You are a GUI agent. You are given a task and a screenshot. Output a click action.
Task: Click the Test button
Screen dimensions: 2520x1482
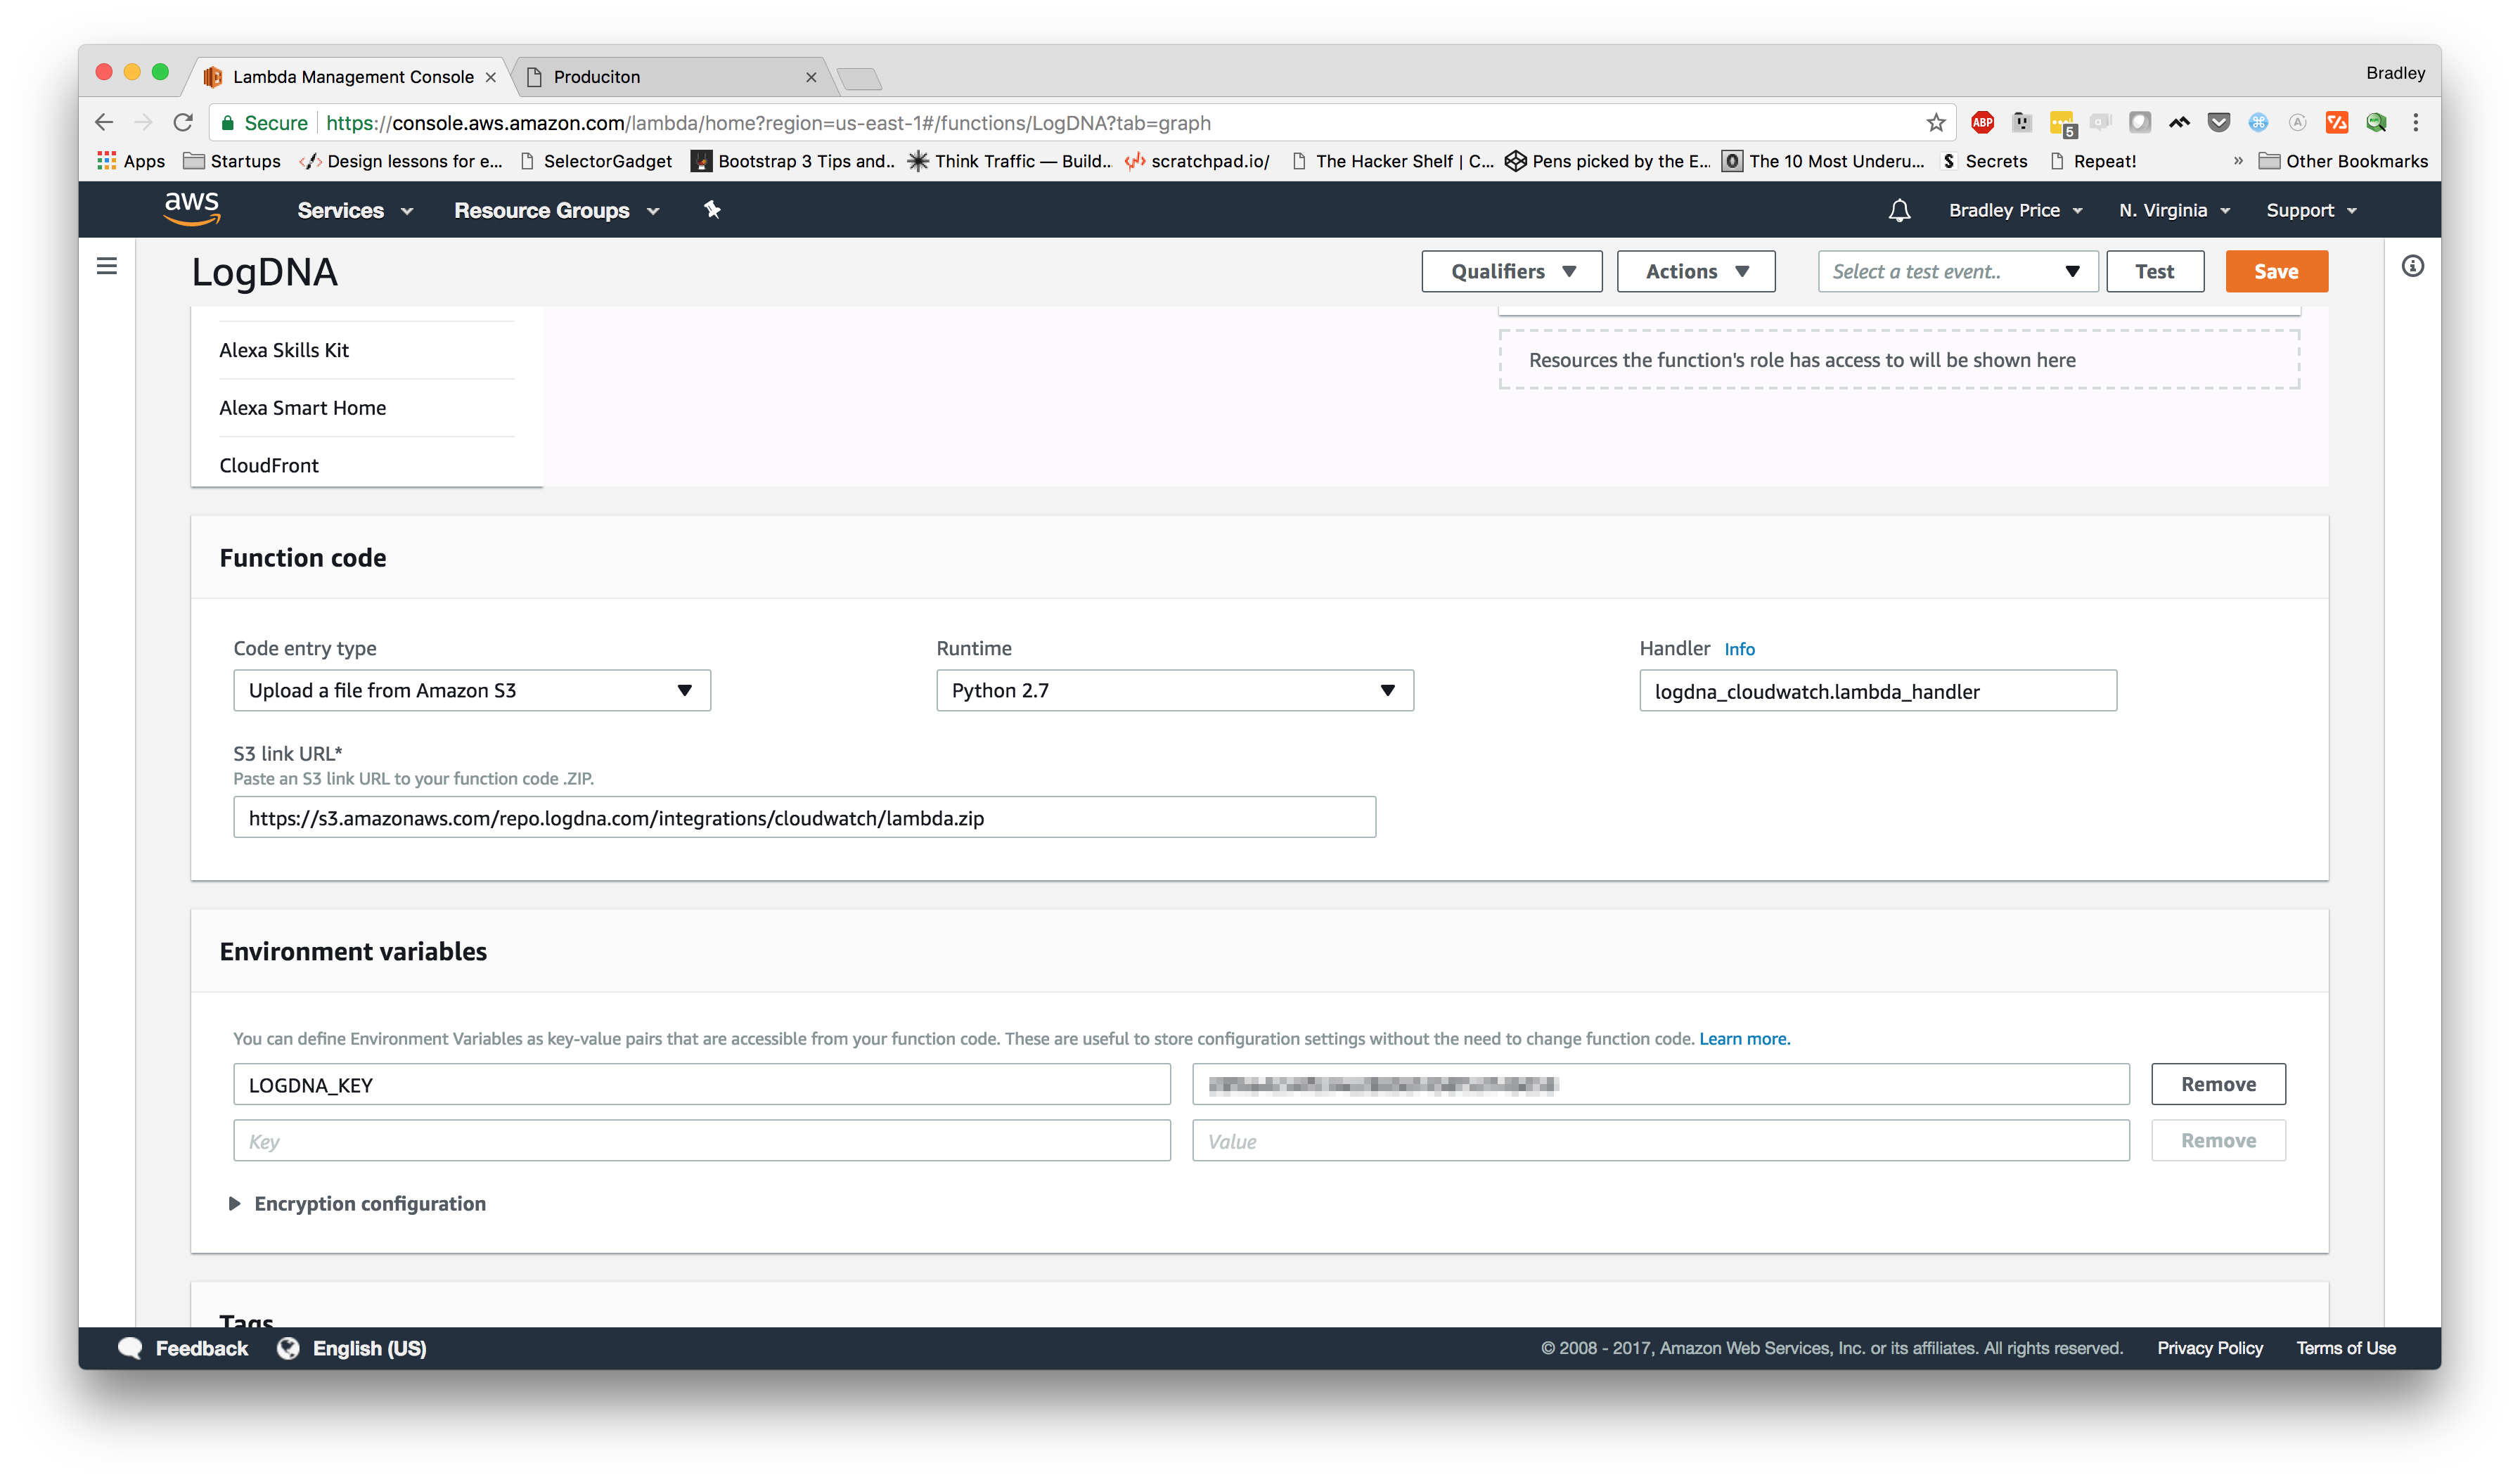pos(2154,271)
